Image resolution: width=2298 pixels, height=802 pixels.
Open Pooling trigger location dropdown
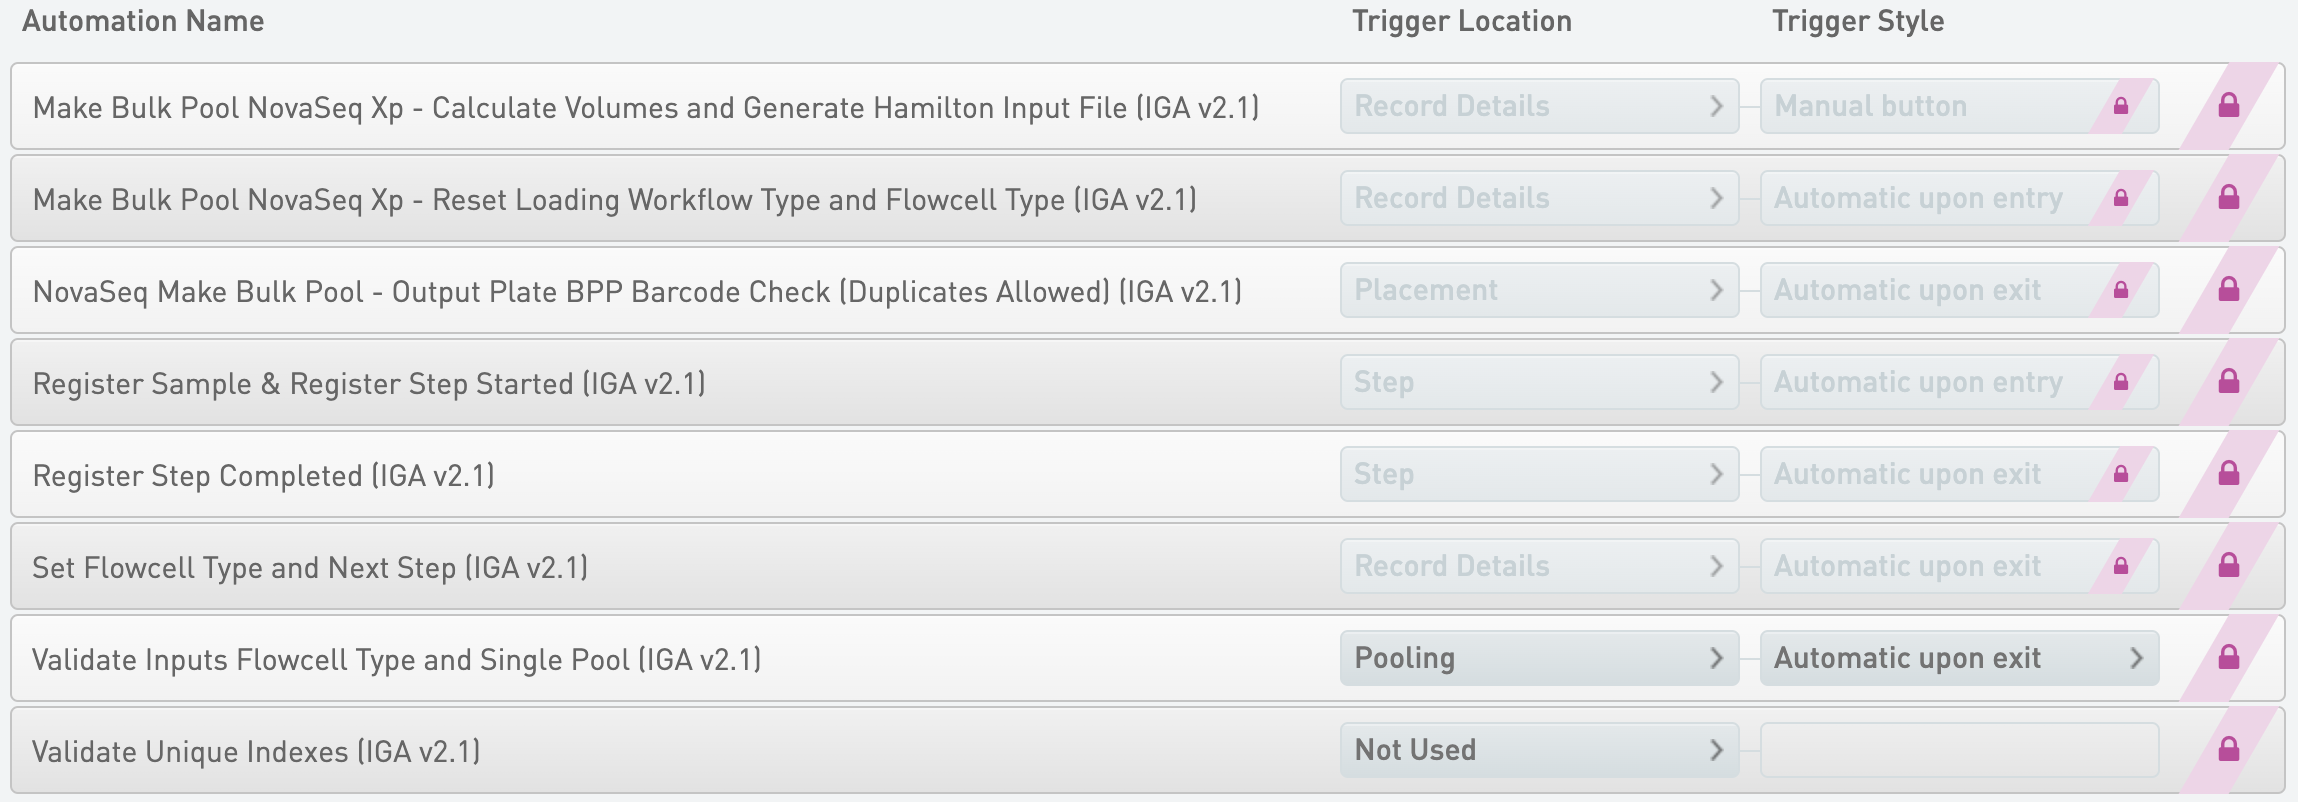click(1538, 658)
